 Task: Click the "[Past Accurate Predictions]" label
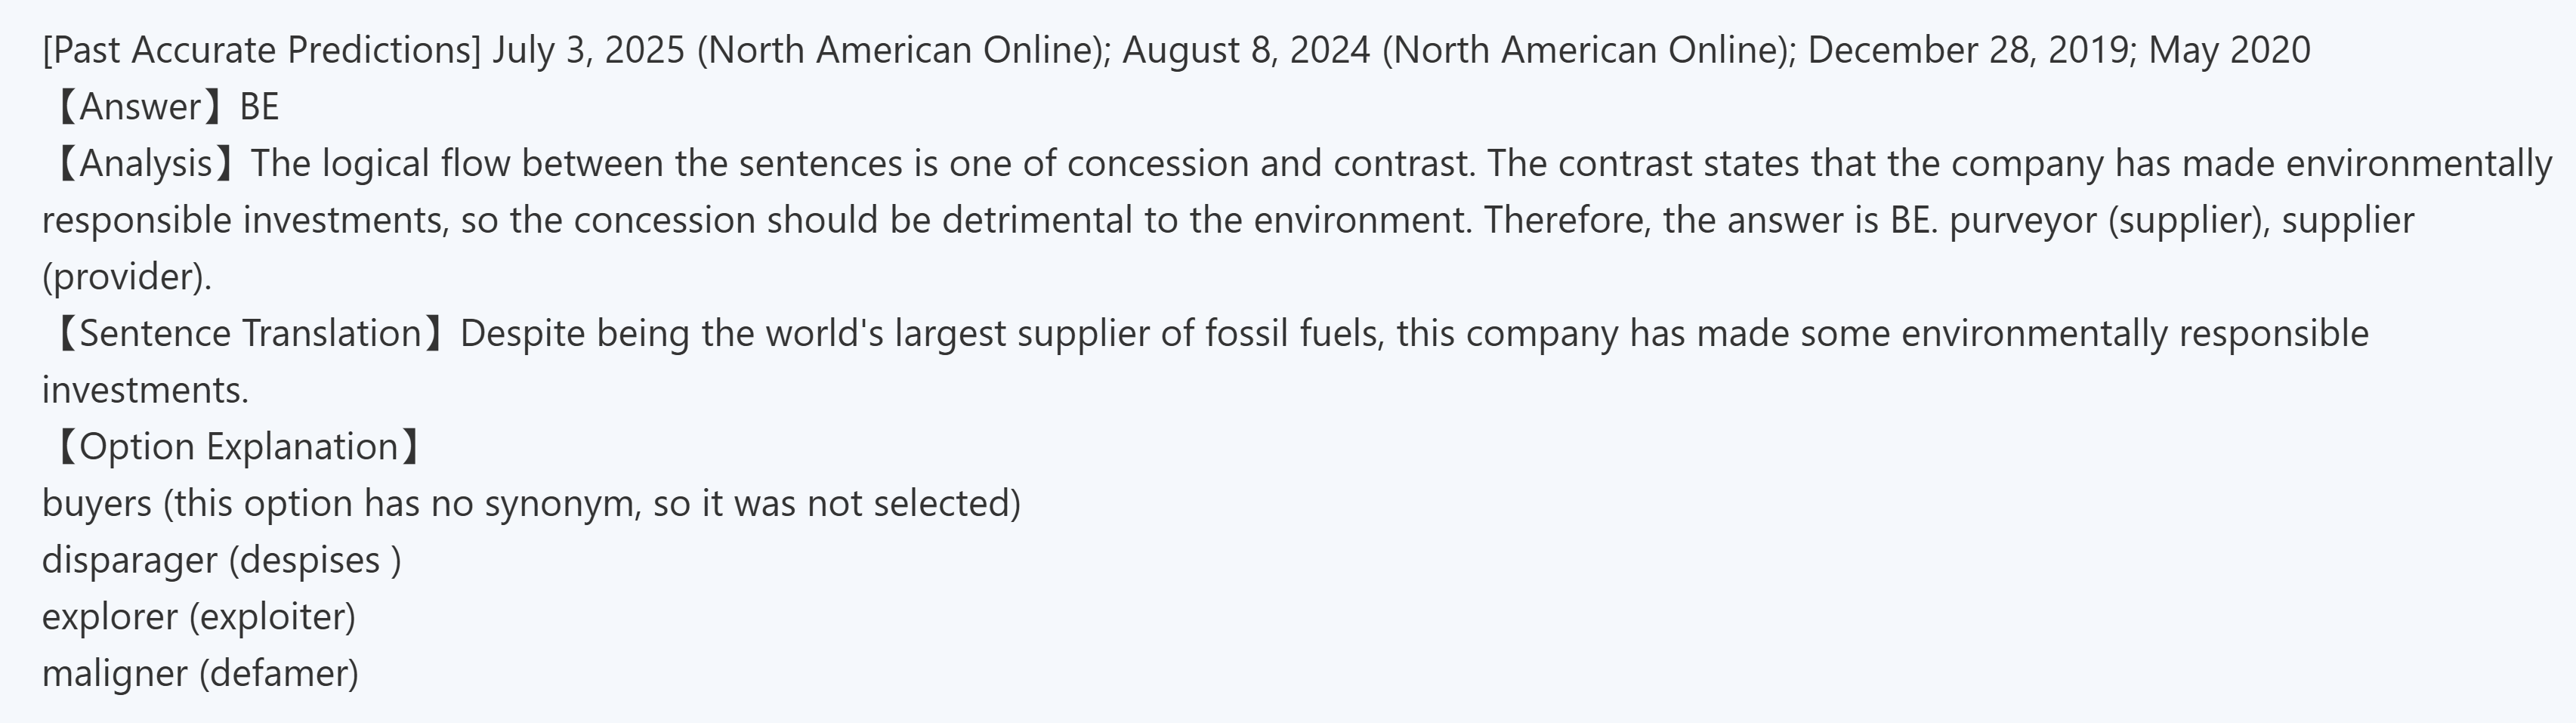[261, 50]
